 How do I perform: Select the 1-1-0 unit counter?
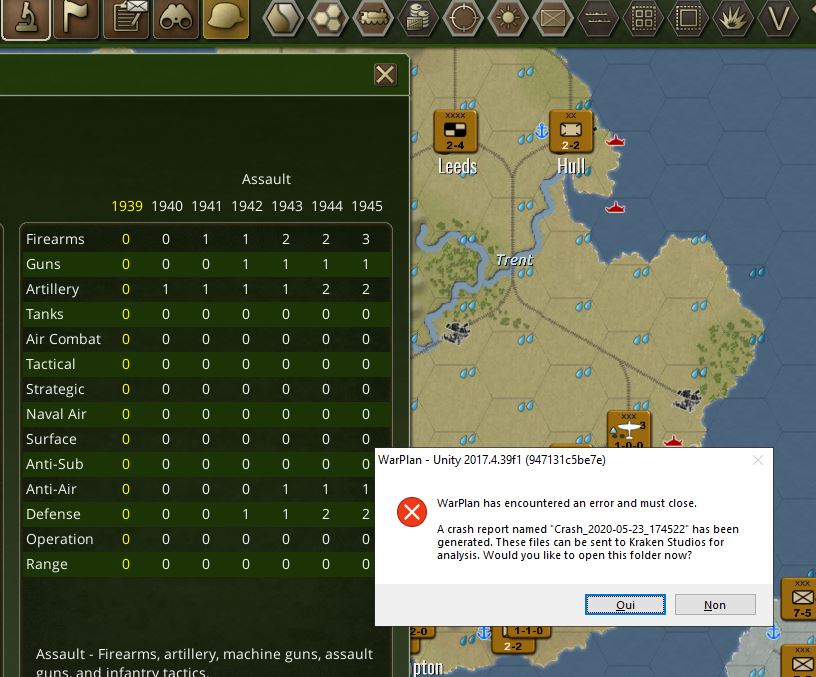click(x=528, y=631)
